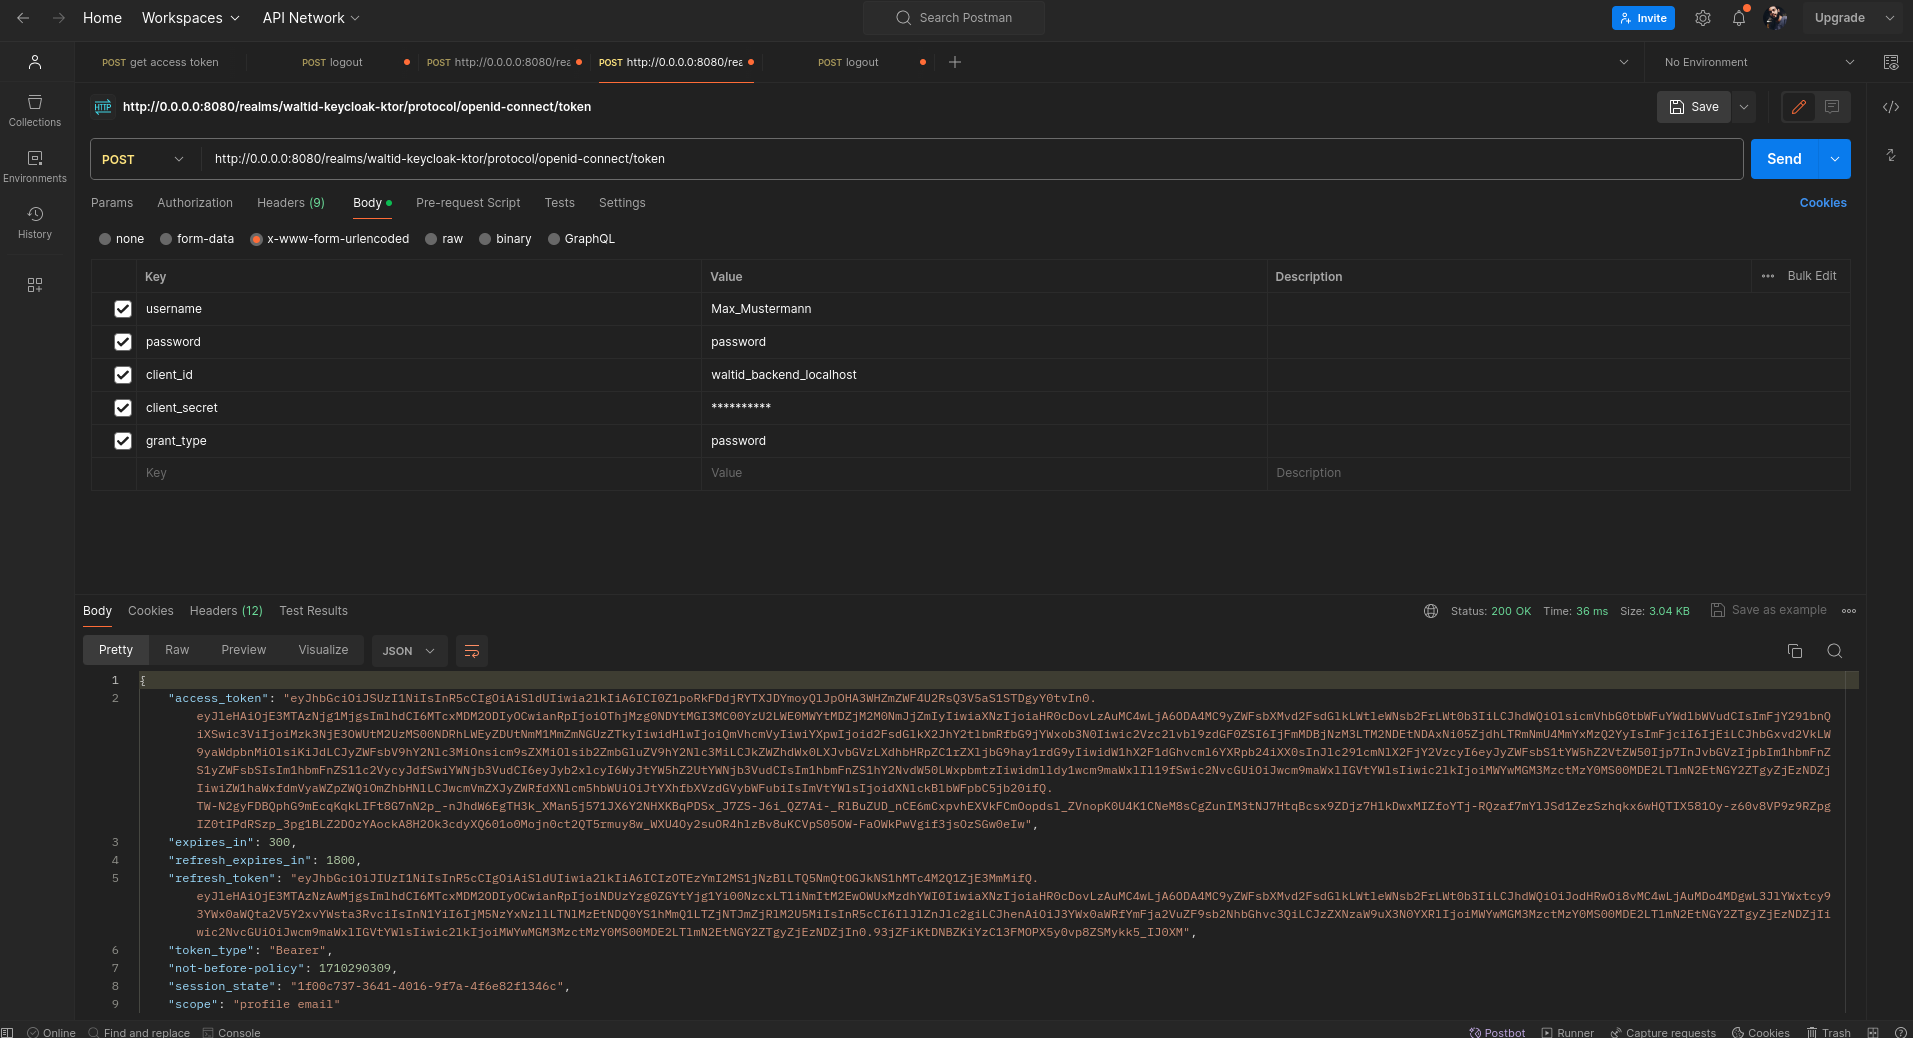The image size is (1913, 1038).
Task: Select the GraphQL body type
Action: [x=554, y=239]
